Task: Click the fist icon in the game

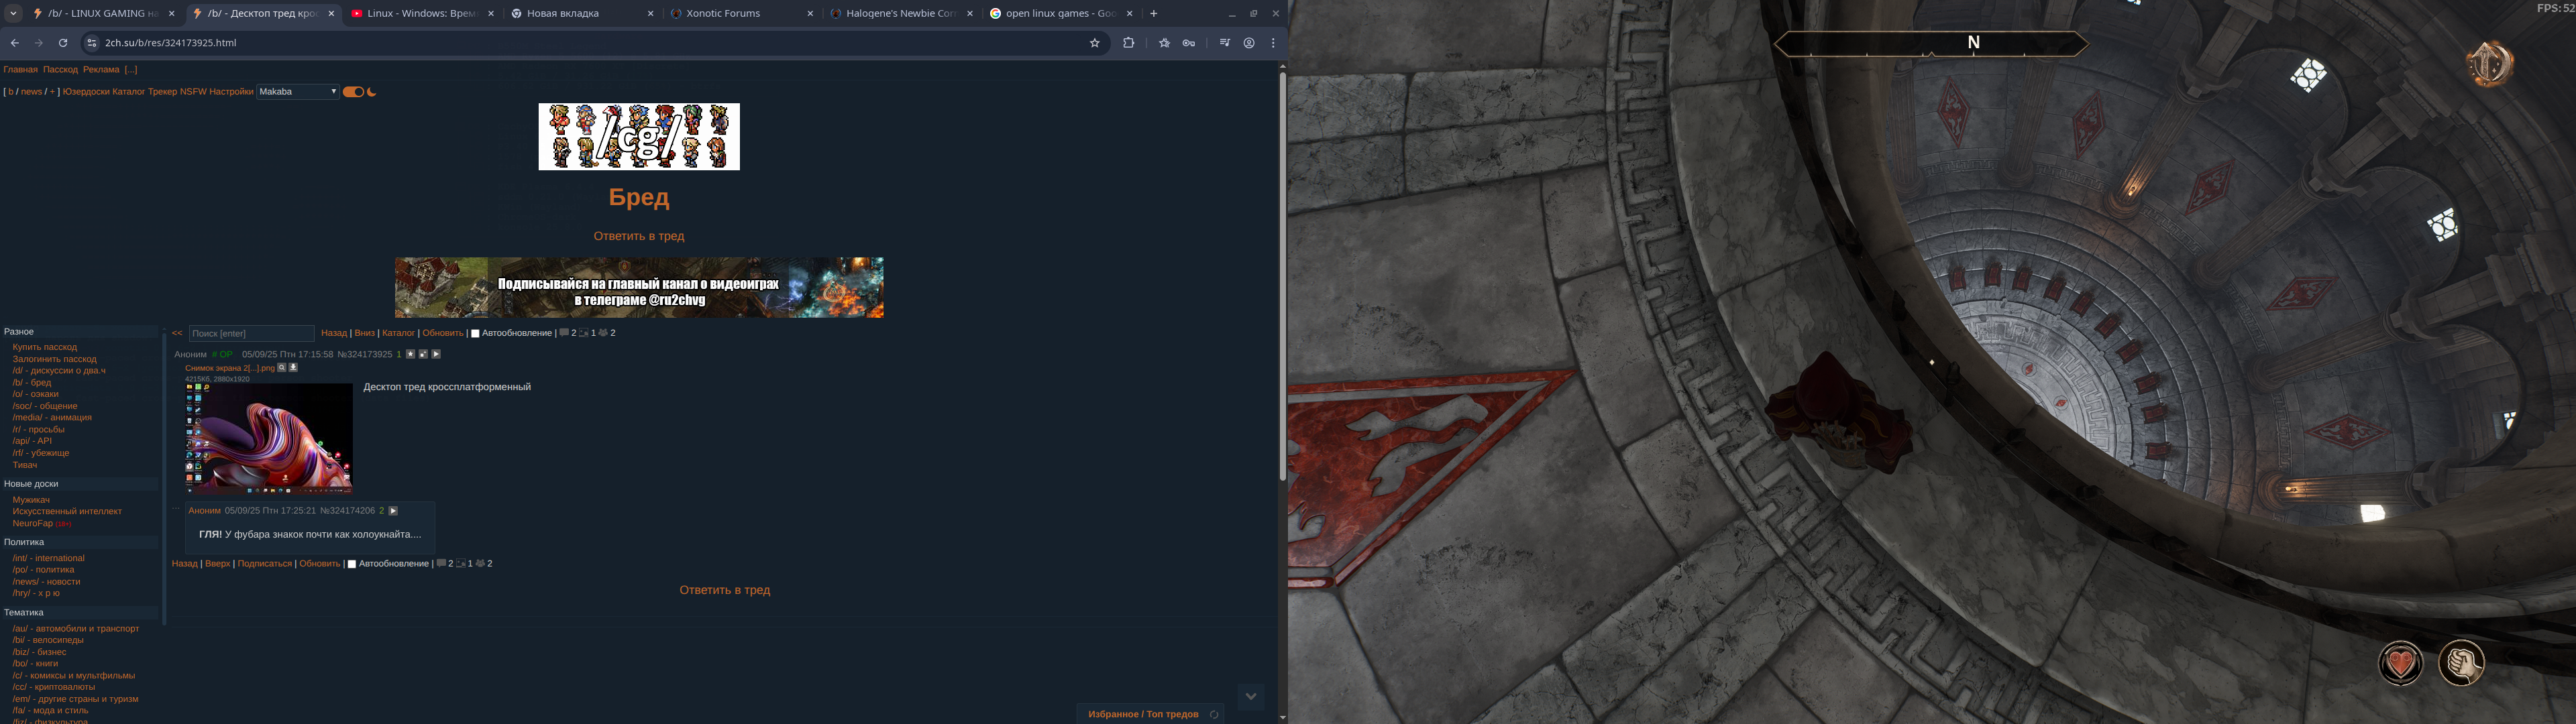Action: (2461, 662)
